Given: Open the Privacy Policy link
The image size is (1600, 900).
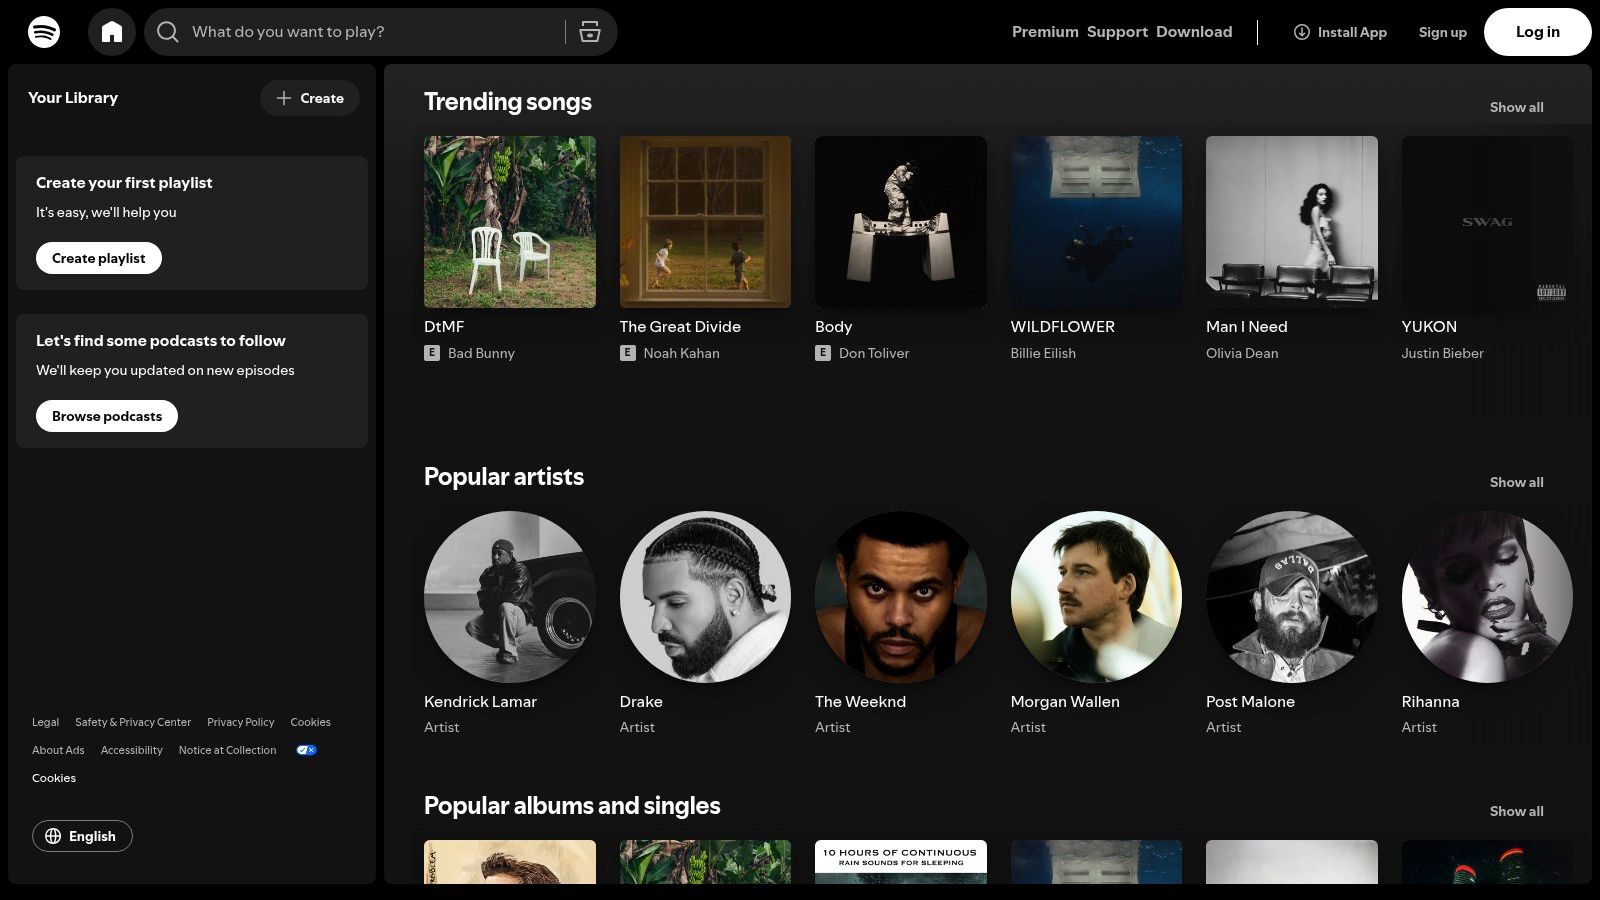Looking at the screenshot, I should (x=240, y=721).
